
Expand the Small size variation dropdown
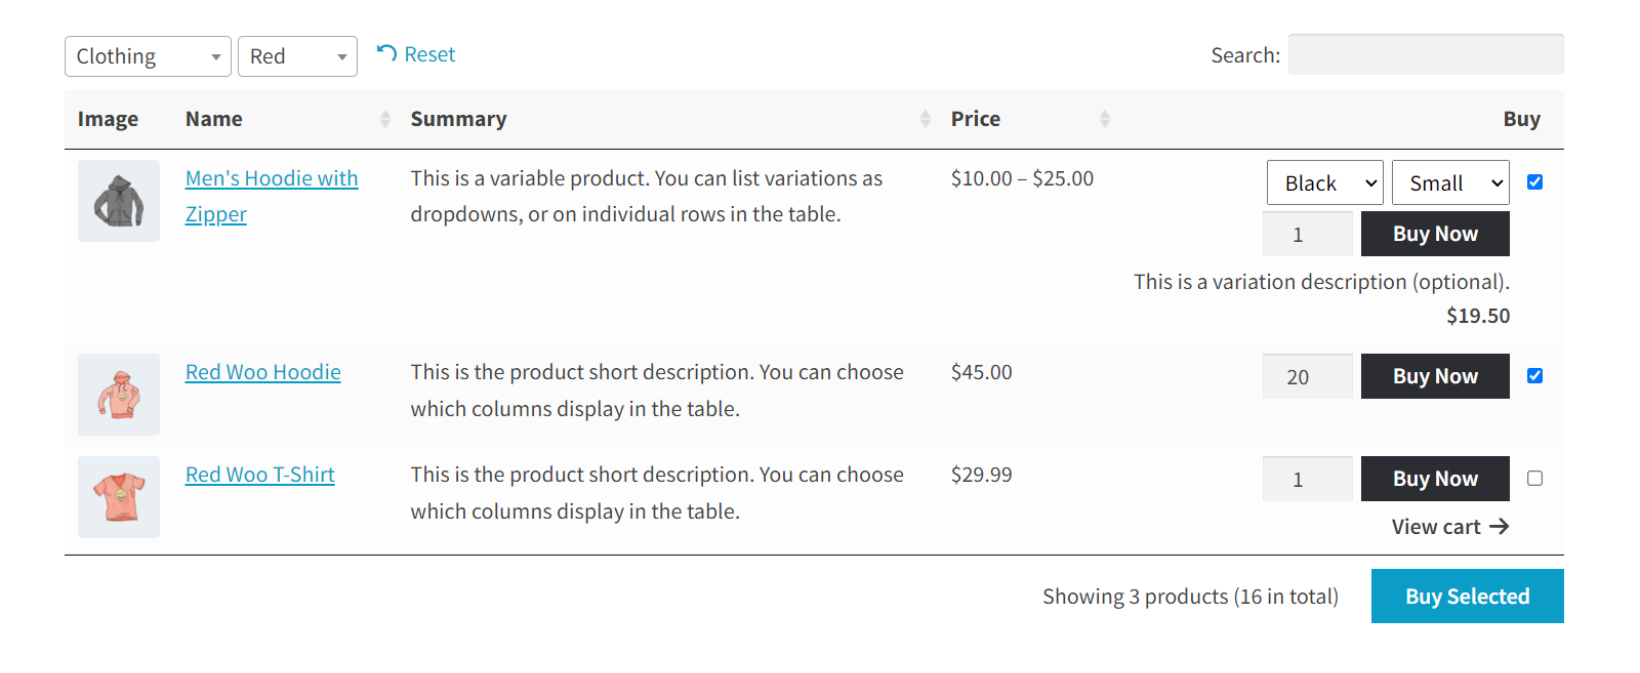(1450, 183)
